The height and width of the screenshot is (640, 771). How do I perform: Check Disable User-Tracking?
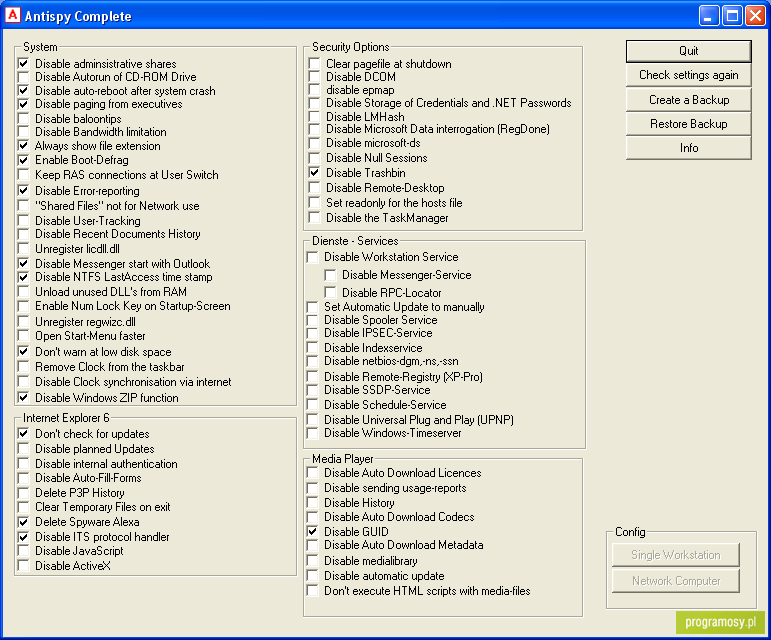(23, 220)
